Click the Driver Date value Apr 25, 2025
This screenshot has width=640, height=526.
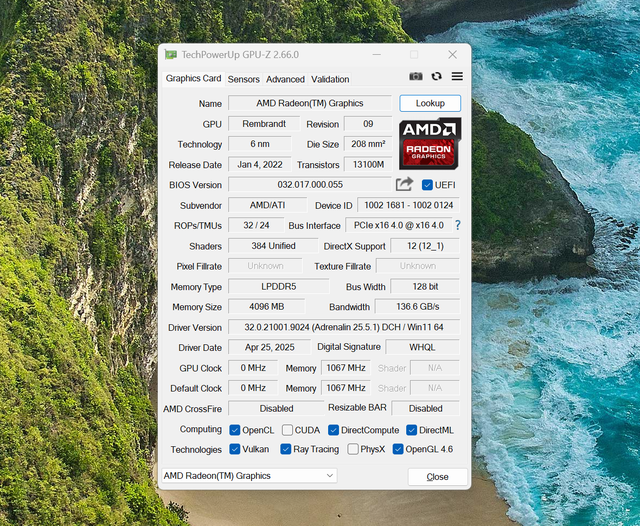tap(269, 347)
